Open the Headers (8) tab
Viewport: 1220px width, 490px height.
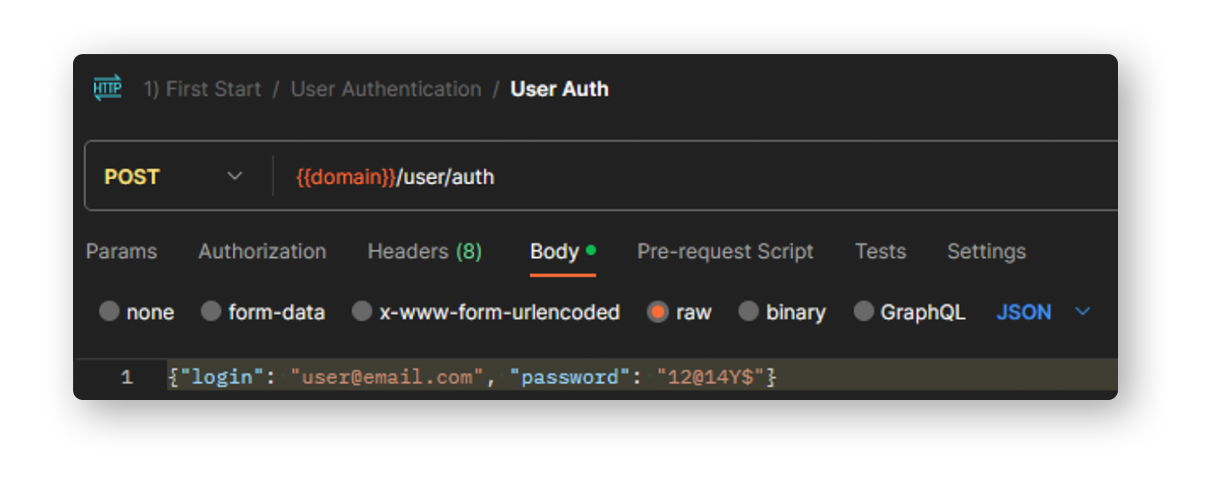(425, 251)
